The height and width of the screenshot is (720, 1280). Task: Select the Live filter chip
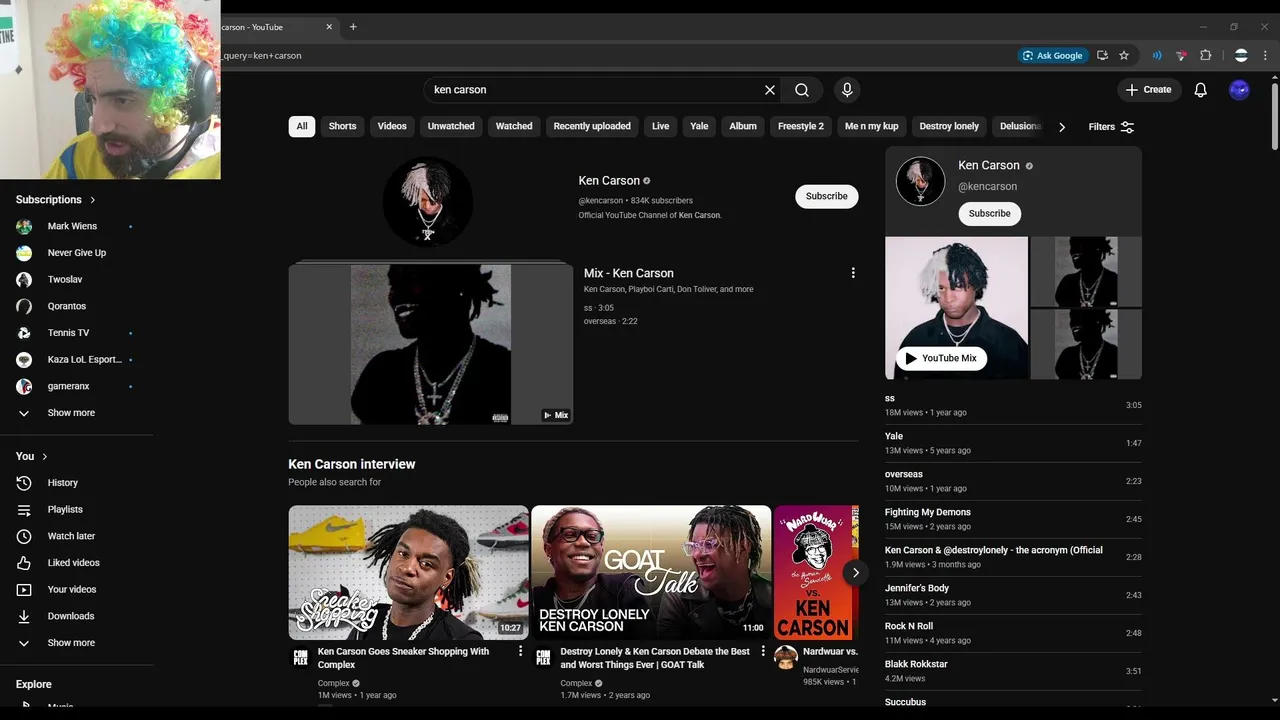coord(661,126)
